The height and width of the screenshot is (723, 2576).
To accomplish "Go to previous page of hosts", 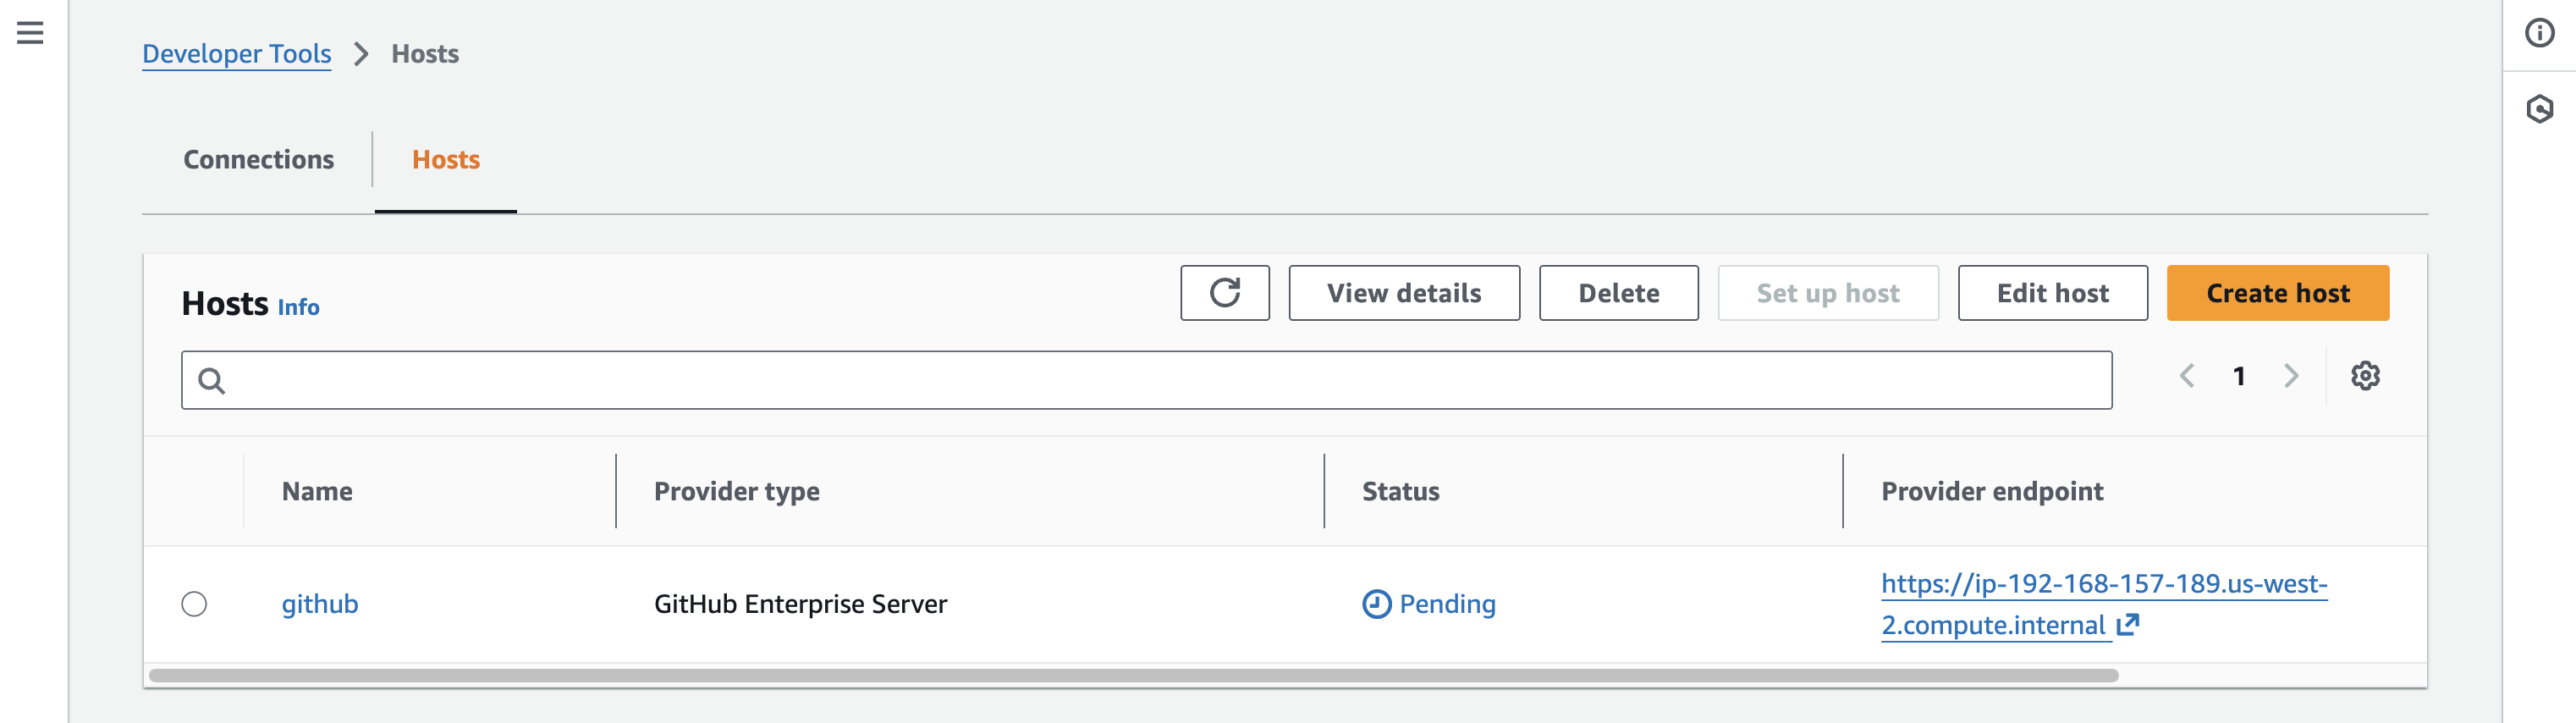I will 2187,376.
